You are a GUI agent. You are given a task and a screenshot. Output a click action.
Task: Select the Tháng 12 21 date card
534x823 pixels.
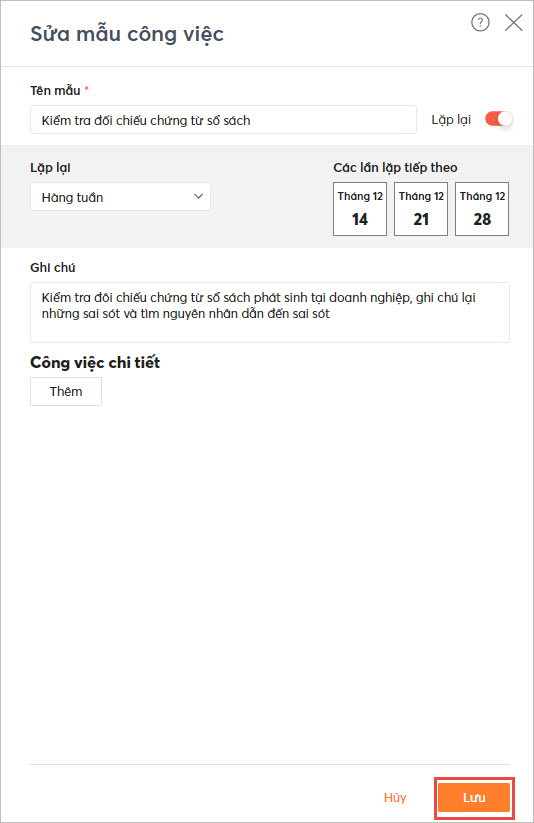pyautogui.click(x=421, y=209)
